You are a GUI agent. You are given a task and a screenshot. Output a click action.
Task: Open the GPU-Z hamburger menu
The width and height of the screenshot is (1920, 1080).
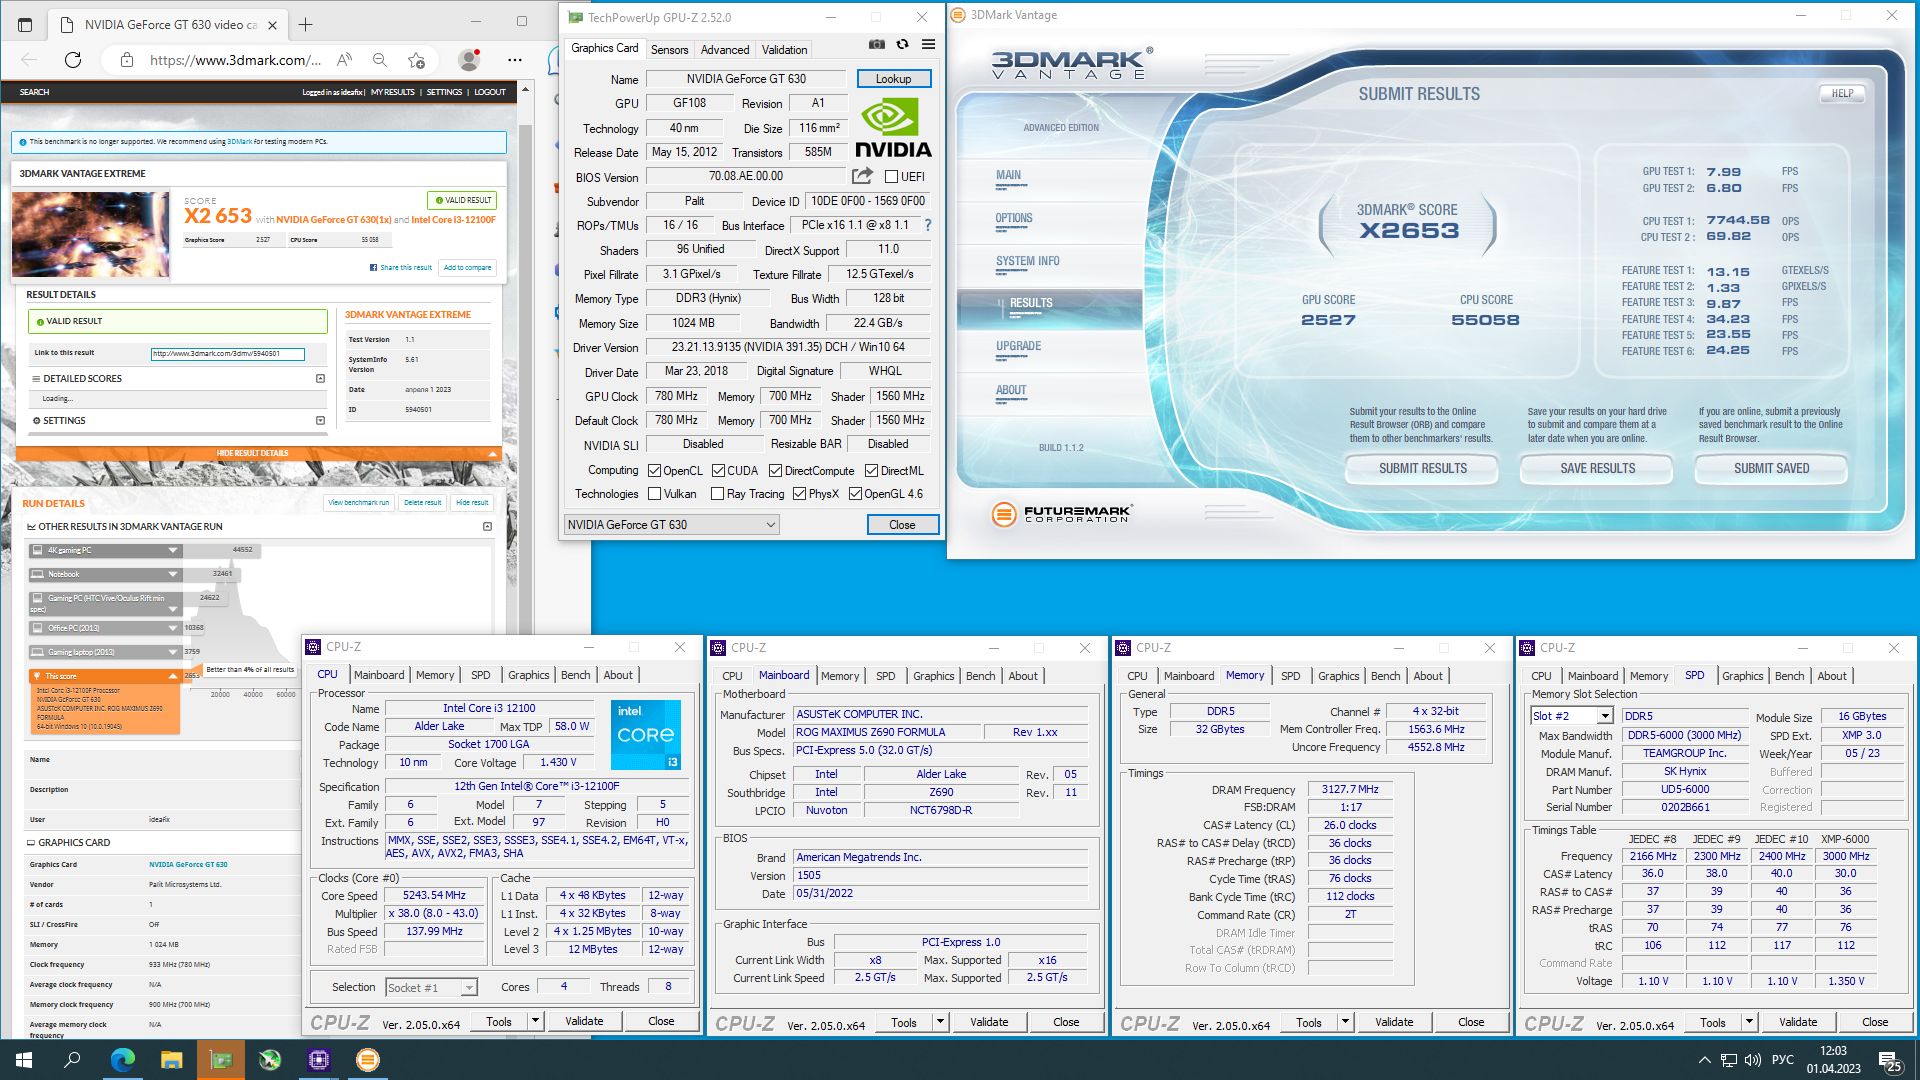[x=928, y=45]
